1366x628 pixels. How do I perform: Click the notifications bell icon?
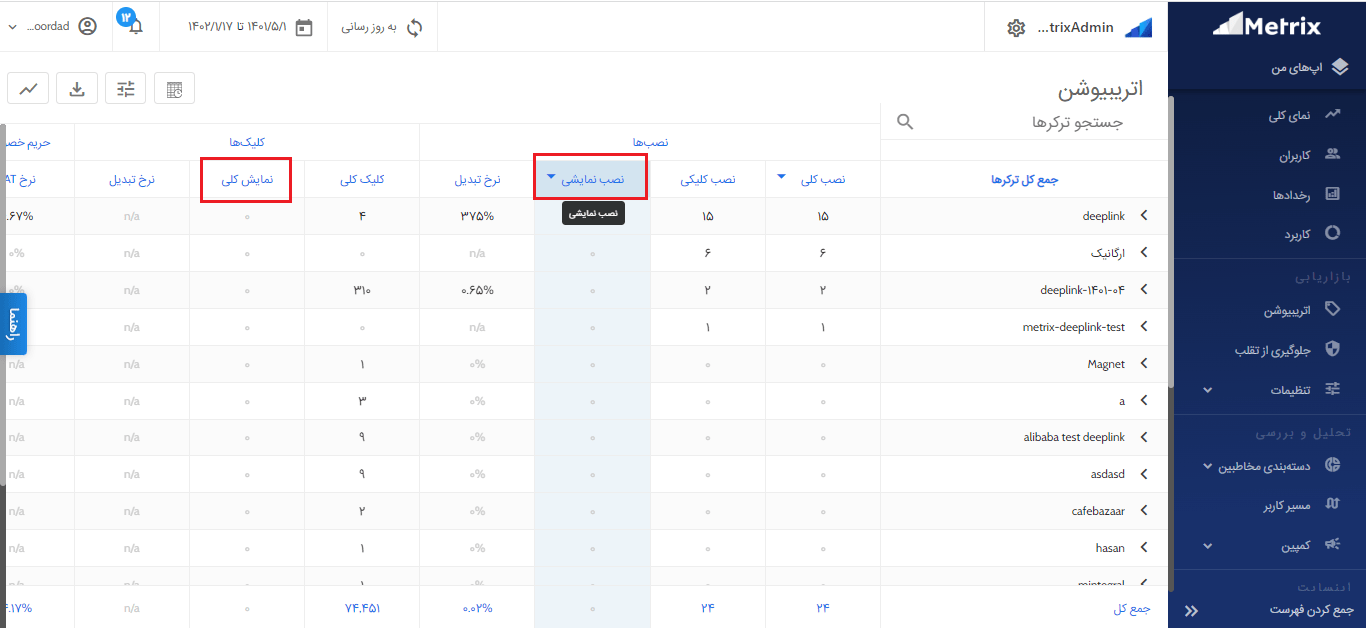(135, 27)
